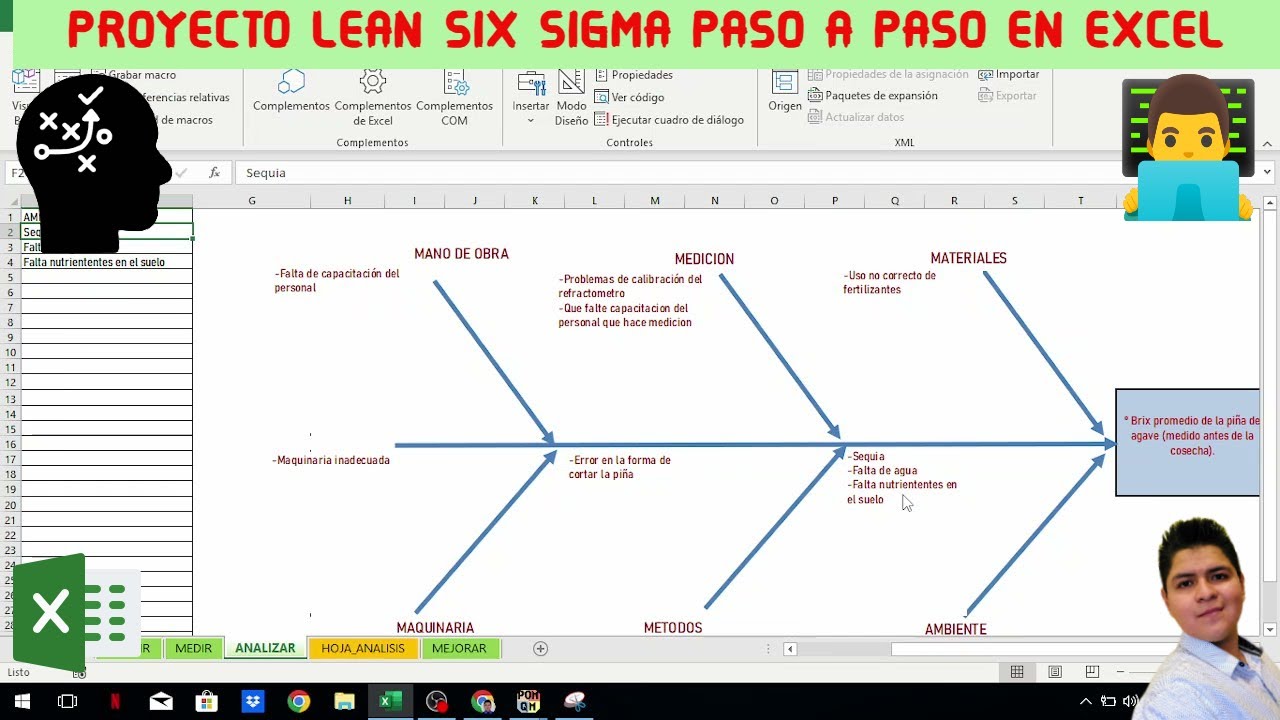Click the insert function fx icon
1280x720 pixels.
pos(214,173)
